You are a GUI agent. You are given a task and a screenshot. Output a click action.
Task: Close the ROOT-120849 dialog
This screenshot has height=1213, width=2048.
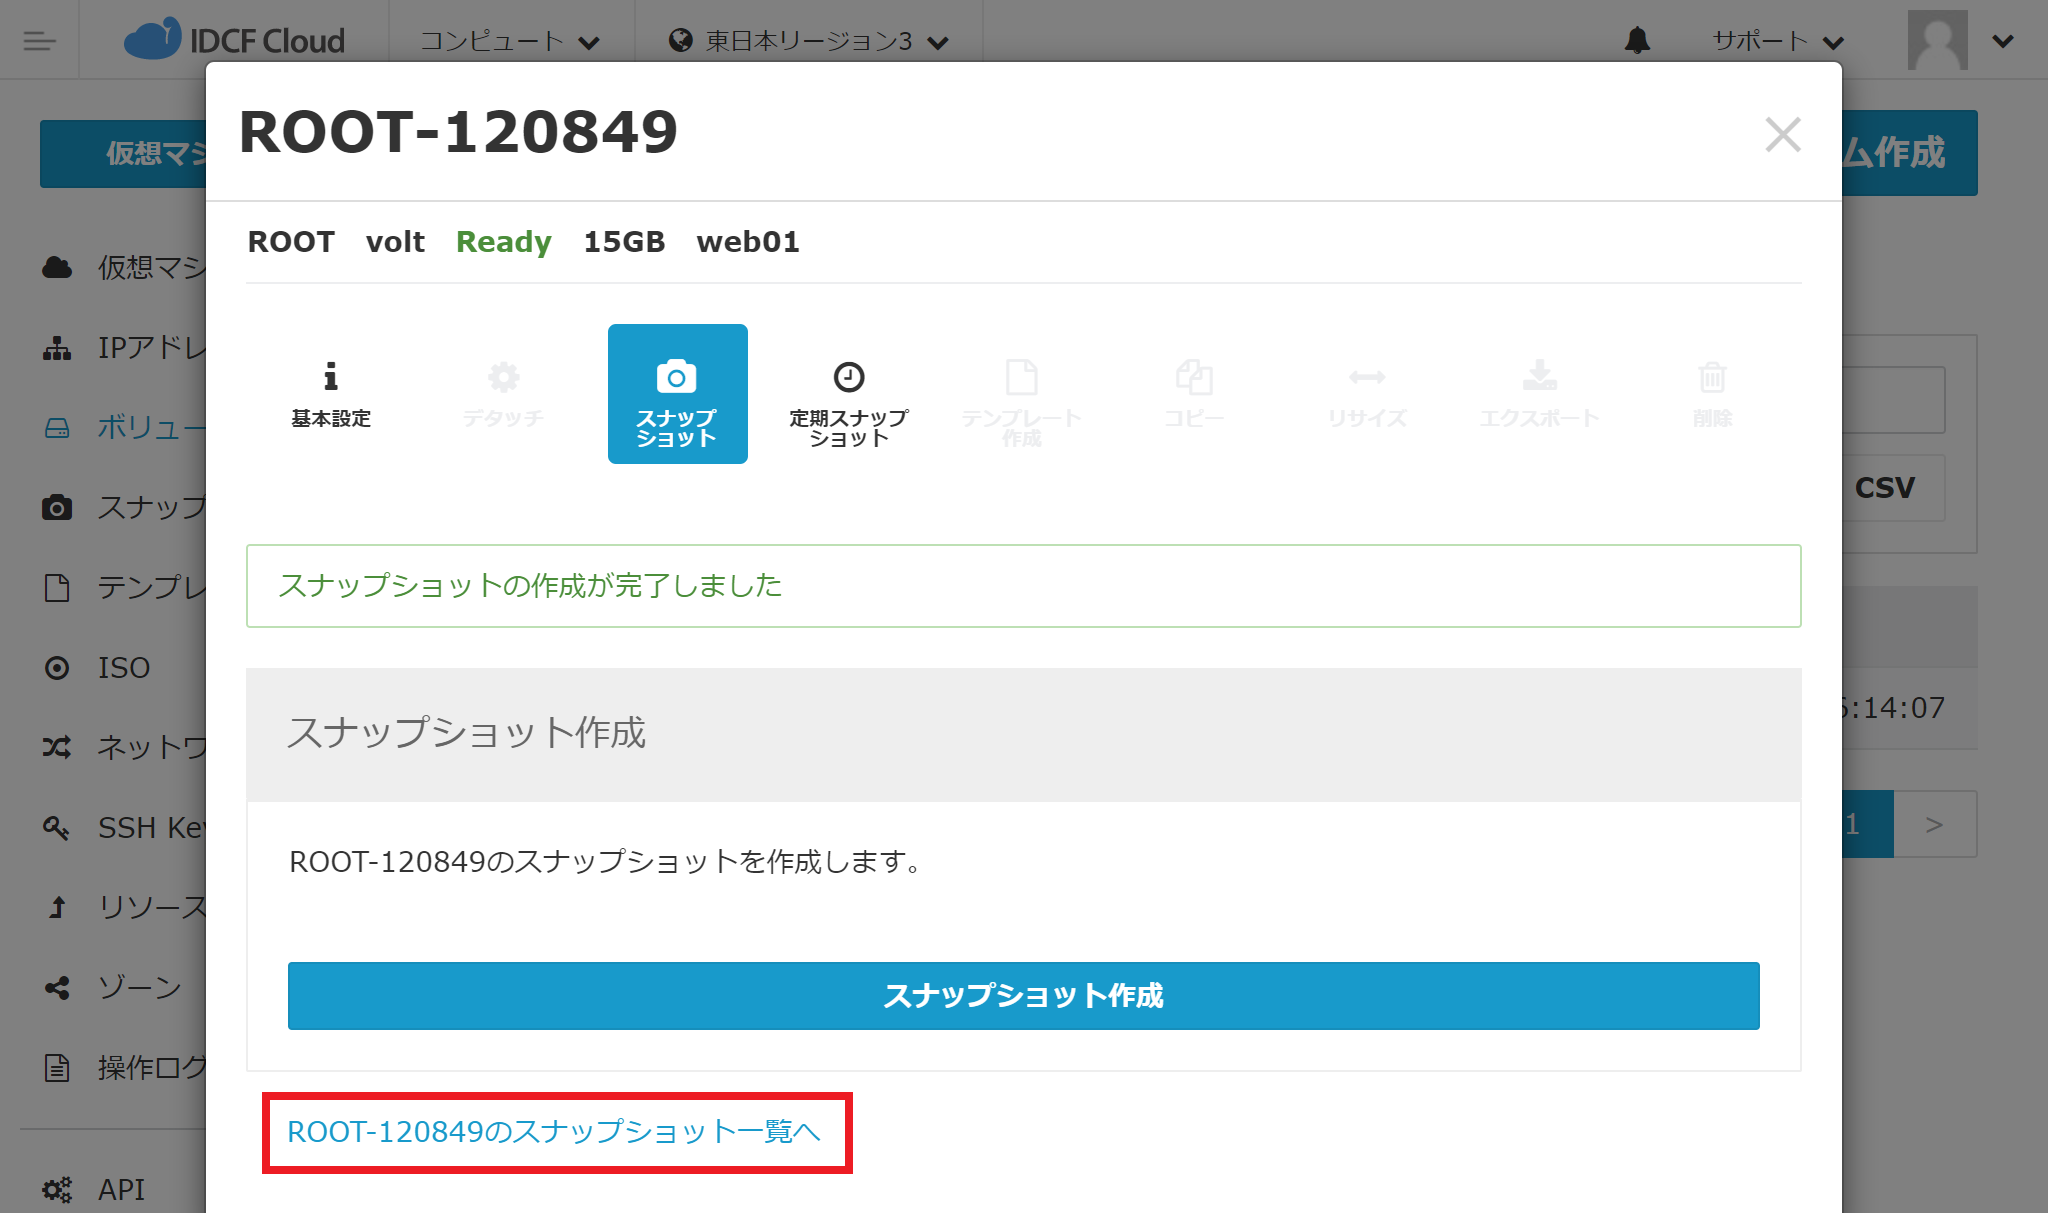(1782, 134)
